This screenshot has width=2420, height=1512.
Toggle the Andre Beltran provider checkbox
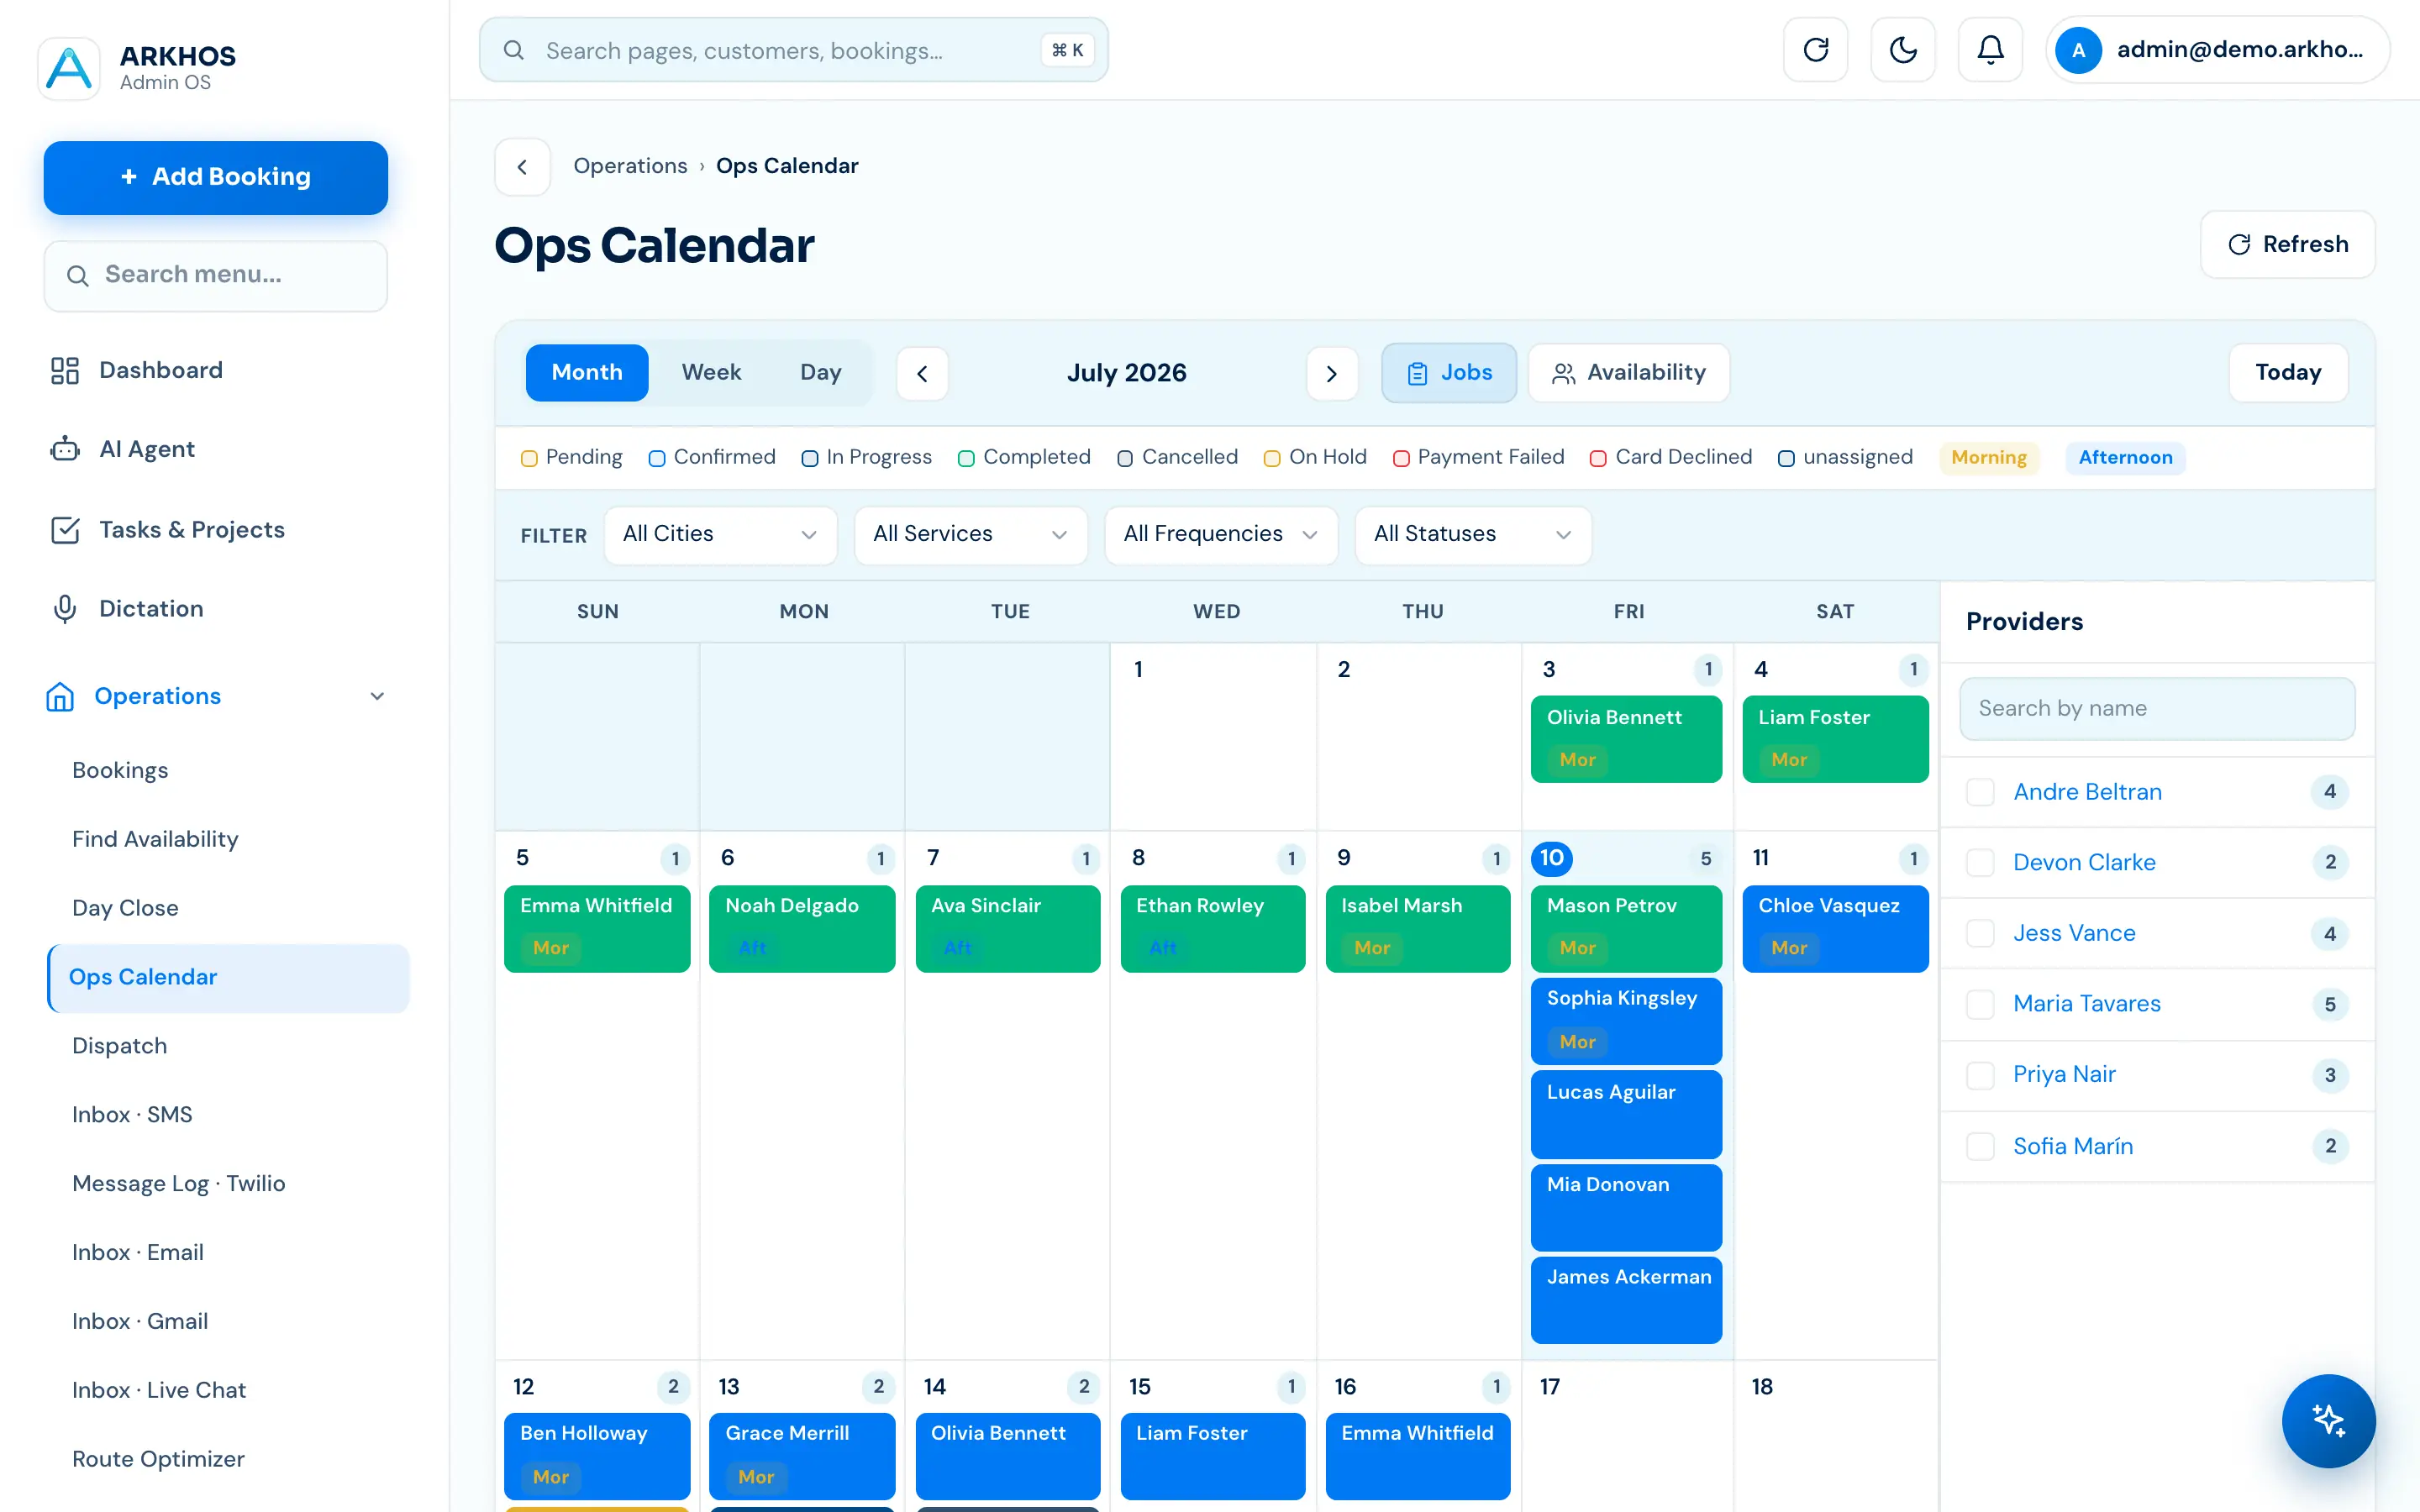[x=1980, y=792]
